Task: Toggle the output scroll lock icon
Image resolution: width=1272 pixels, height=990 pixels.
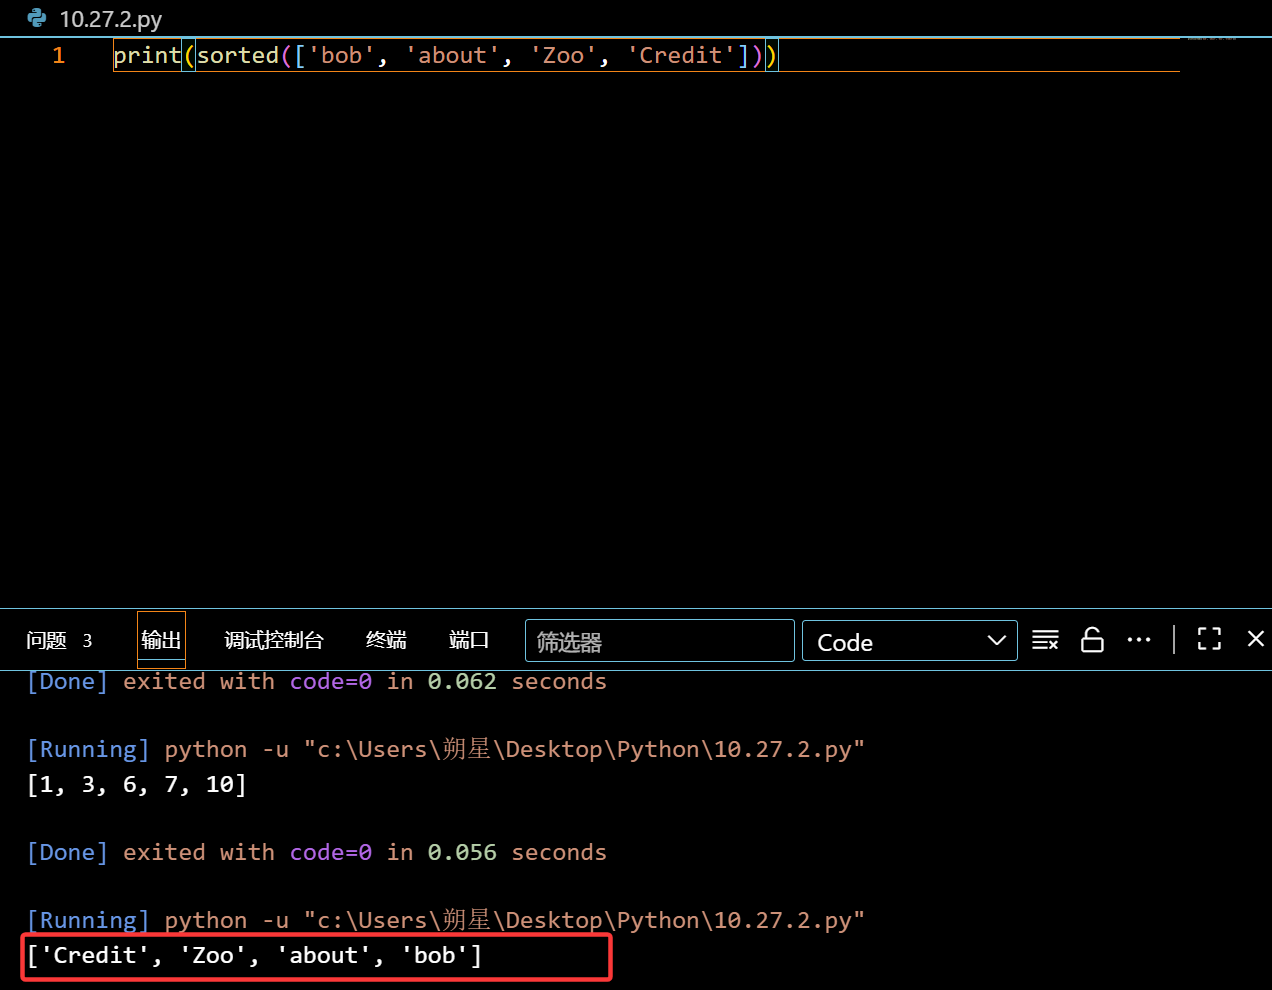Action: pos(1092,640)
